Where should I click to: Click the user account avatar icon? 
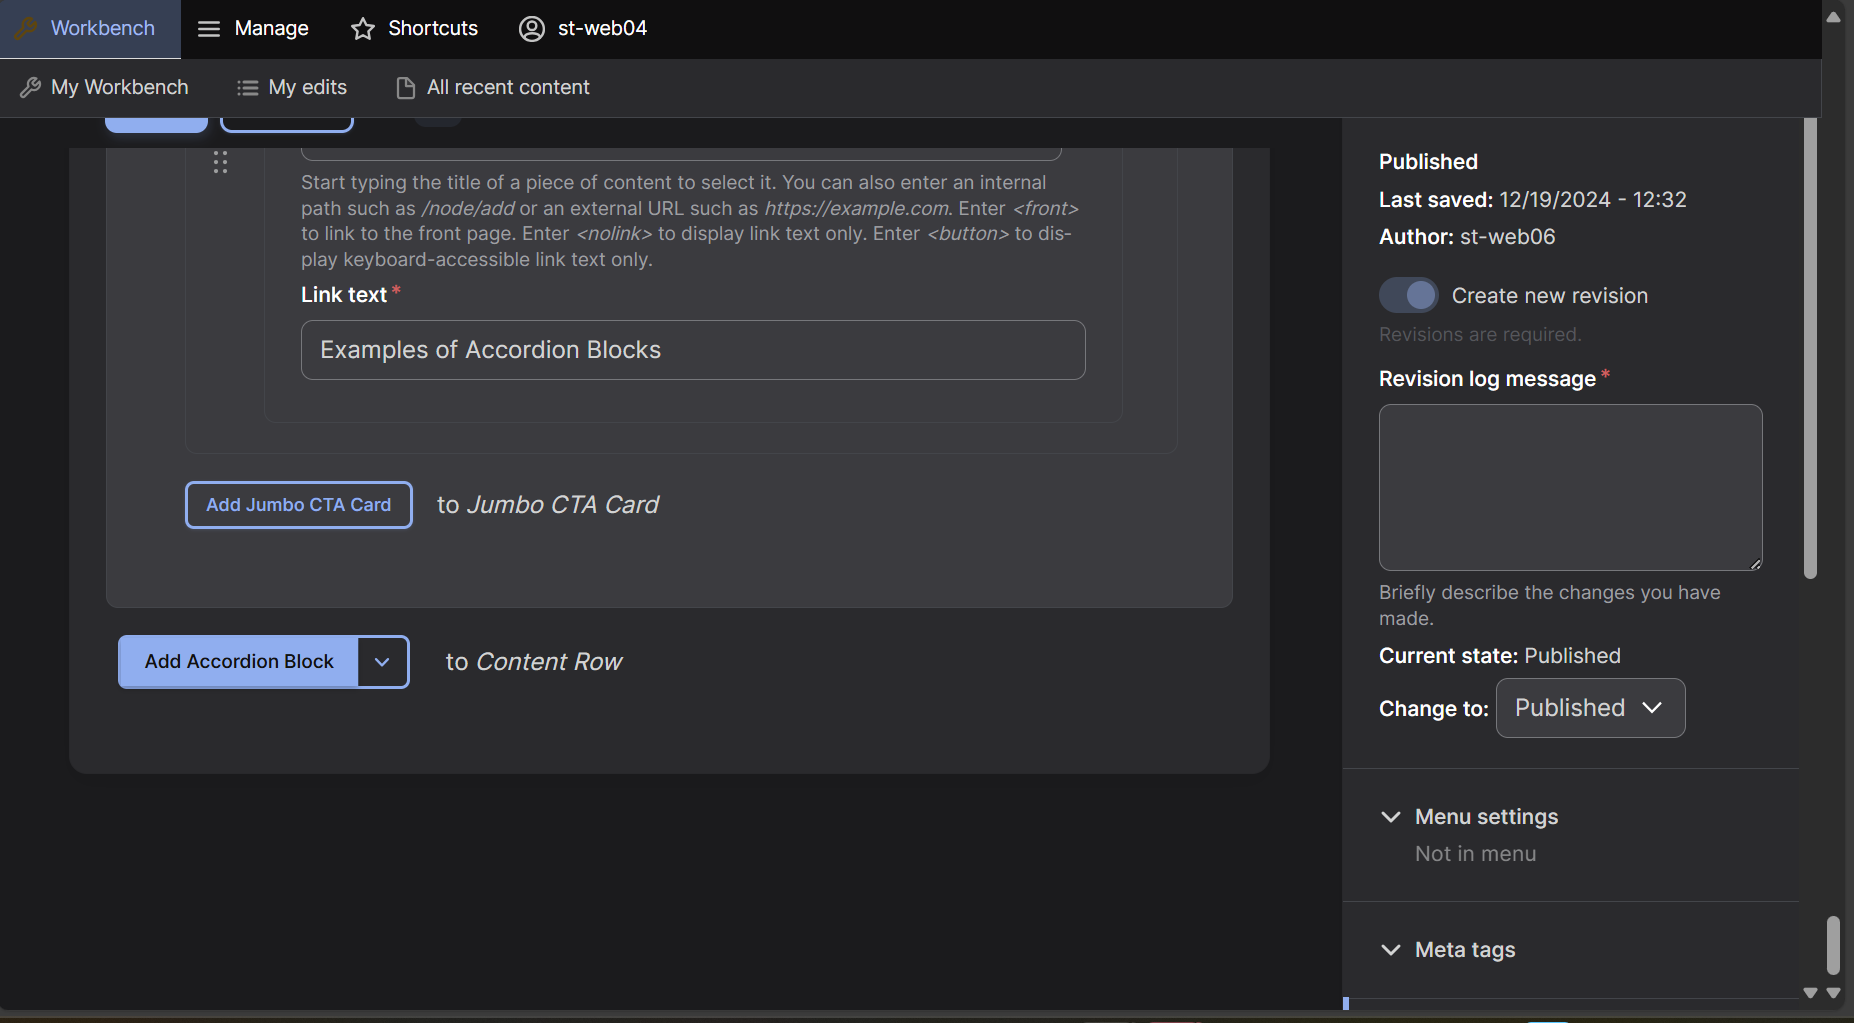pos(532,29)
